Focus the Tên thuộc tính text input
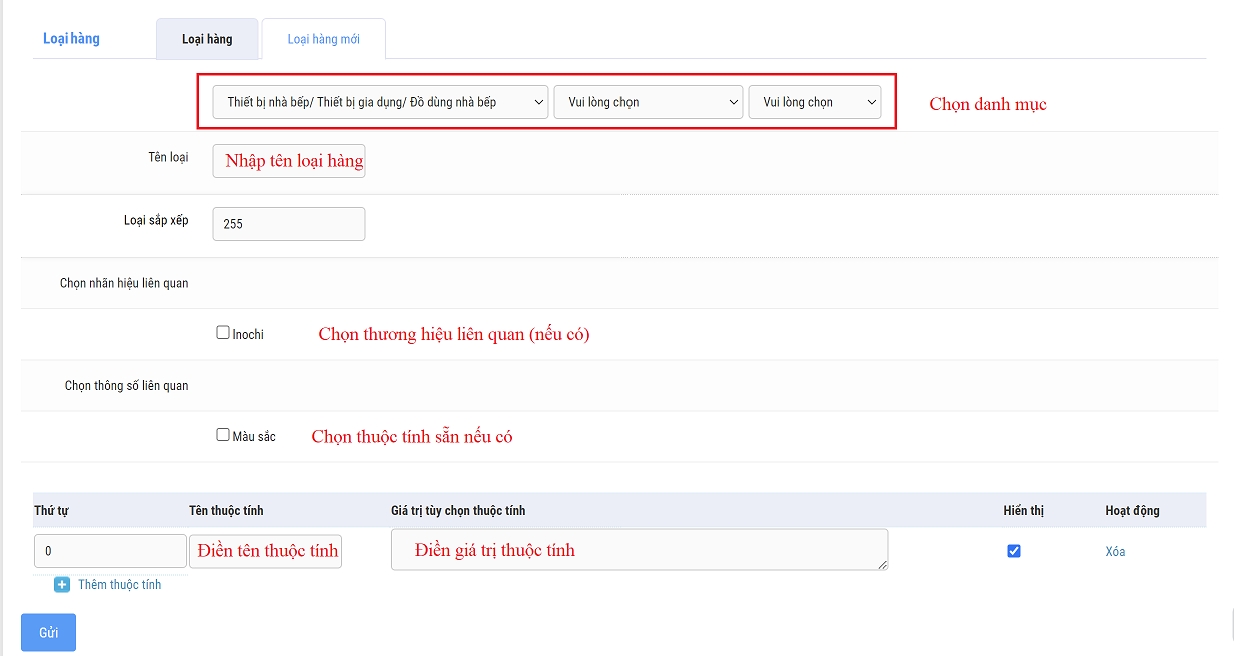 pyautogui.click(x=265, y=551)
